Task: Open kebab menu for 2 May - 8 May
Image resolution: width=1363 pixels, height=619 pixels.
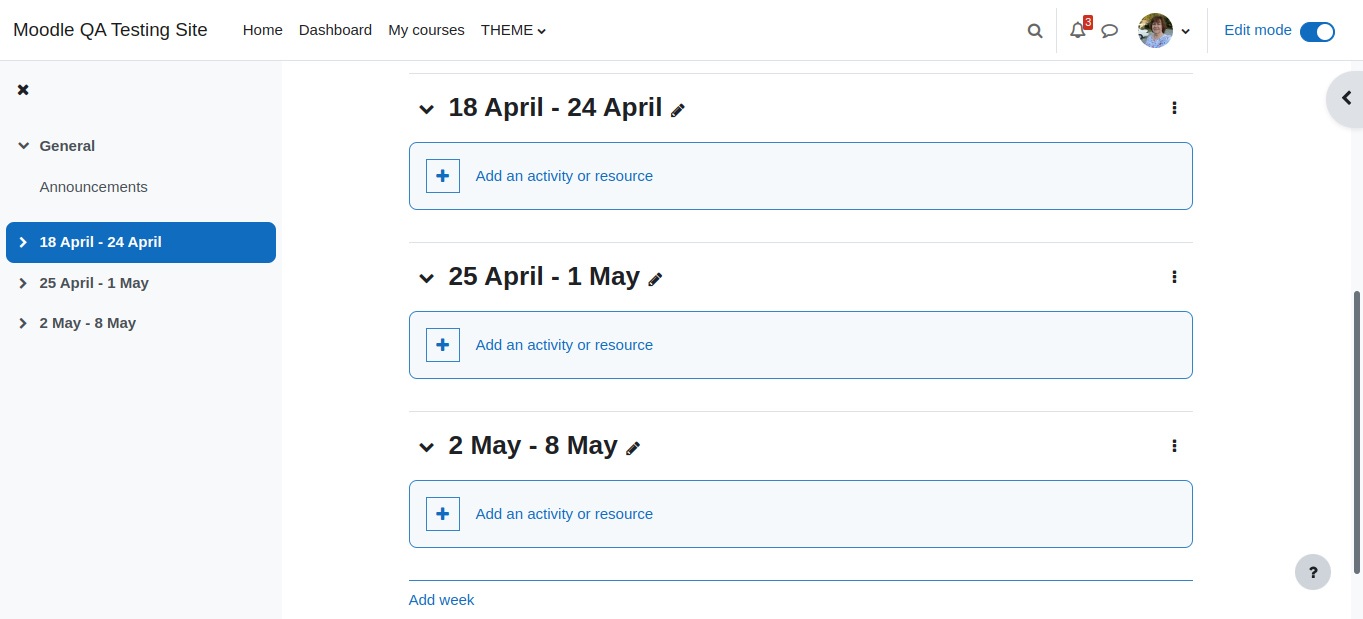Action: [1174, 445]
